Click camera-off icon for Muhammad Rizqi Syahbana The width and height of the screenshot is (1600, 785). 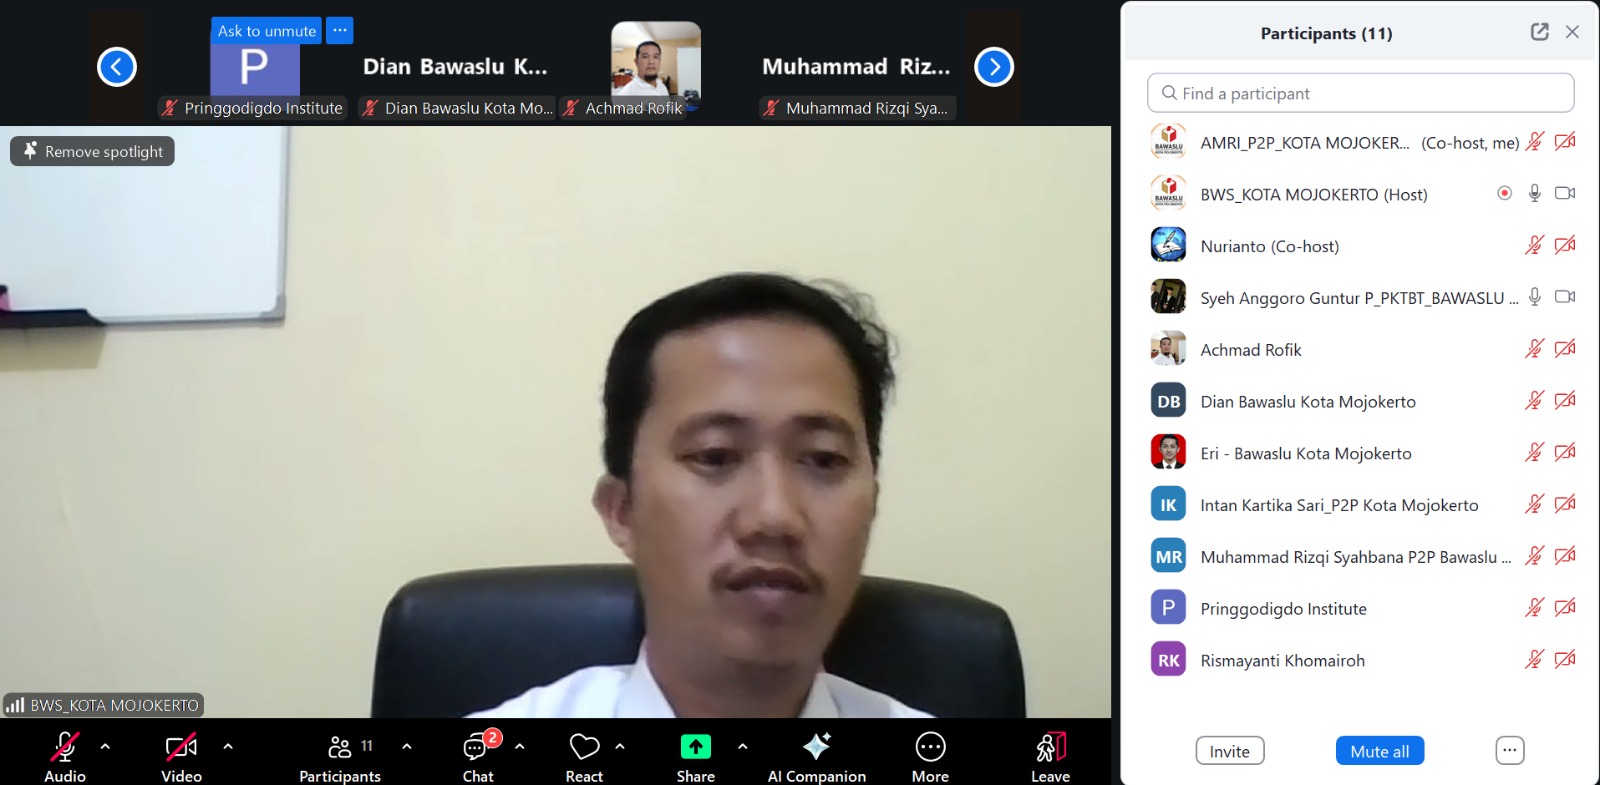pos(1566,556)
